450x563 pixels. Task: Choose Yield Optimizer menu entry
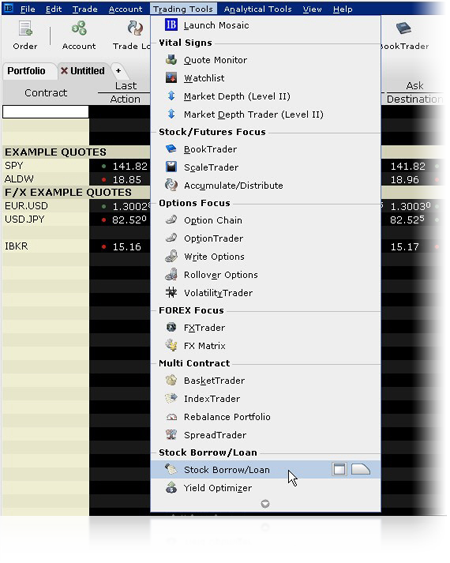click(265, 488)
